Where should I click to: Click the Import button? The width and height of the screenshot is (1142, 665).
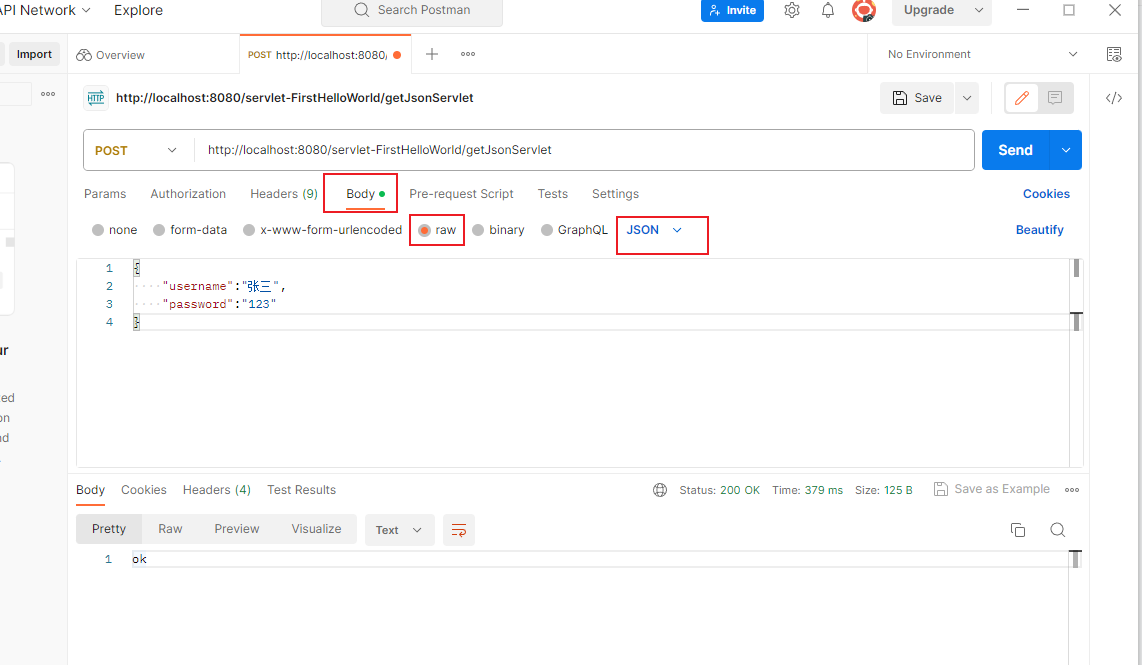(x=34, y=54)
